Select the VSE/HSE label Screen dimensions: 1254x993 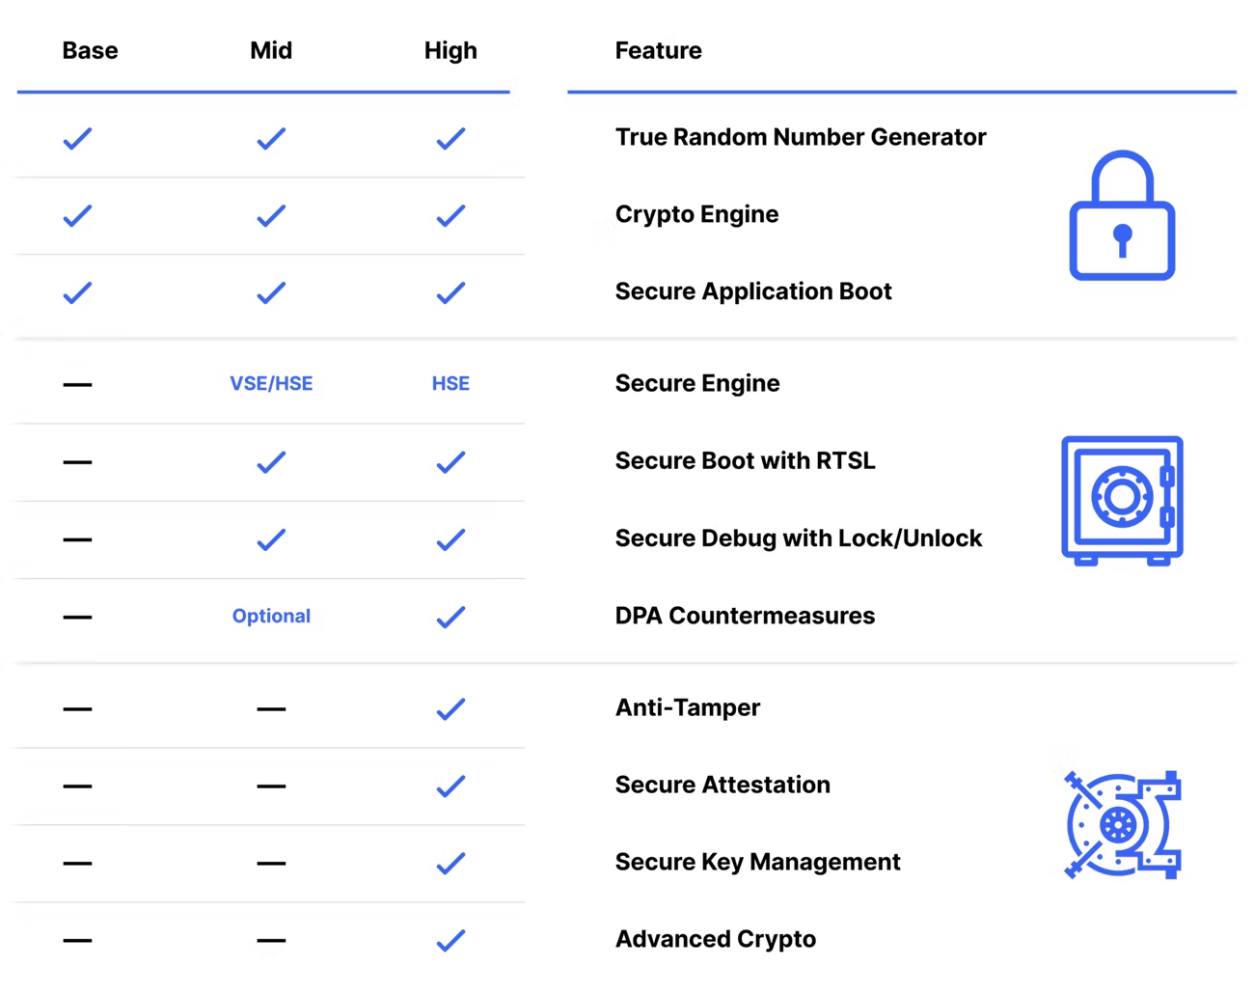point(271,384)
